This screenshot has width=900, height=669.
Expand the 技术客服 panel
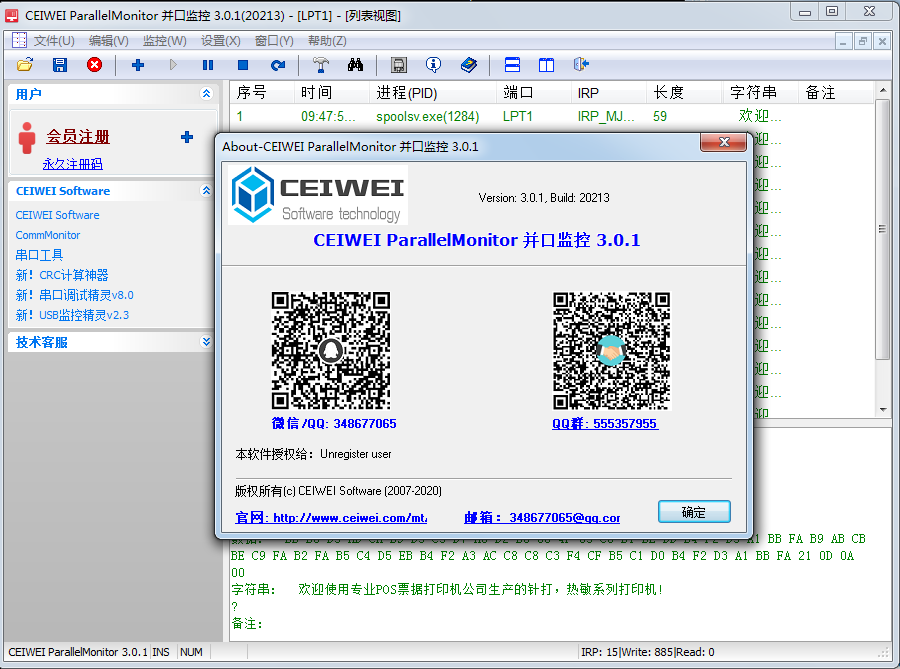[x=207, y=342]
